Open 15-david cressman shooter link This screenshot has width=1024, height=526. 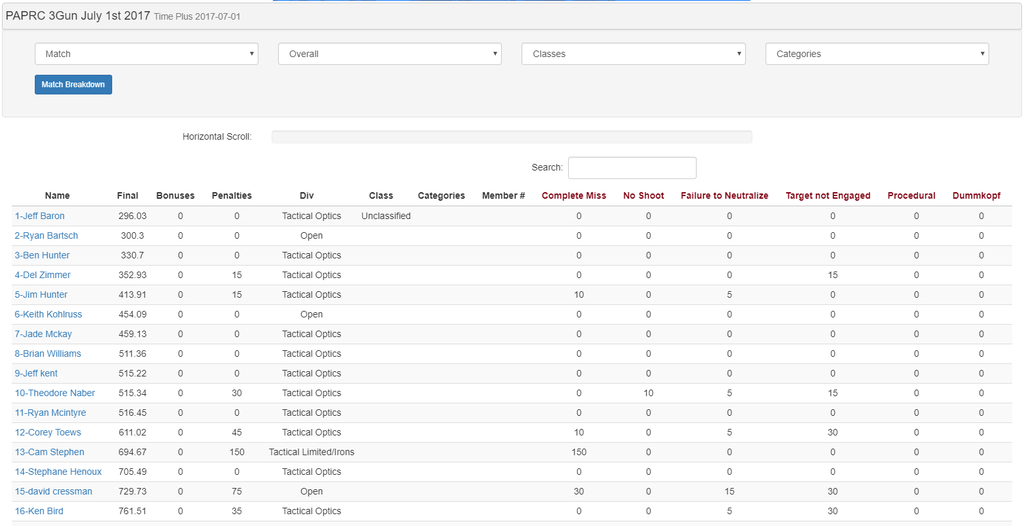point(54,491)
